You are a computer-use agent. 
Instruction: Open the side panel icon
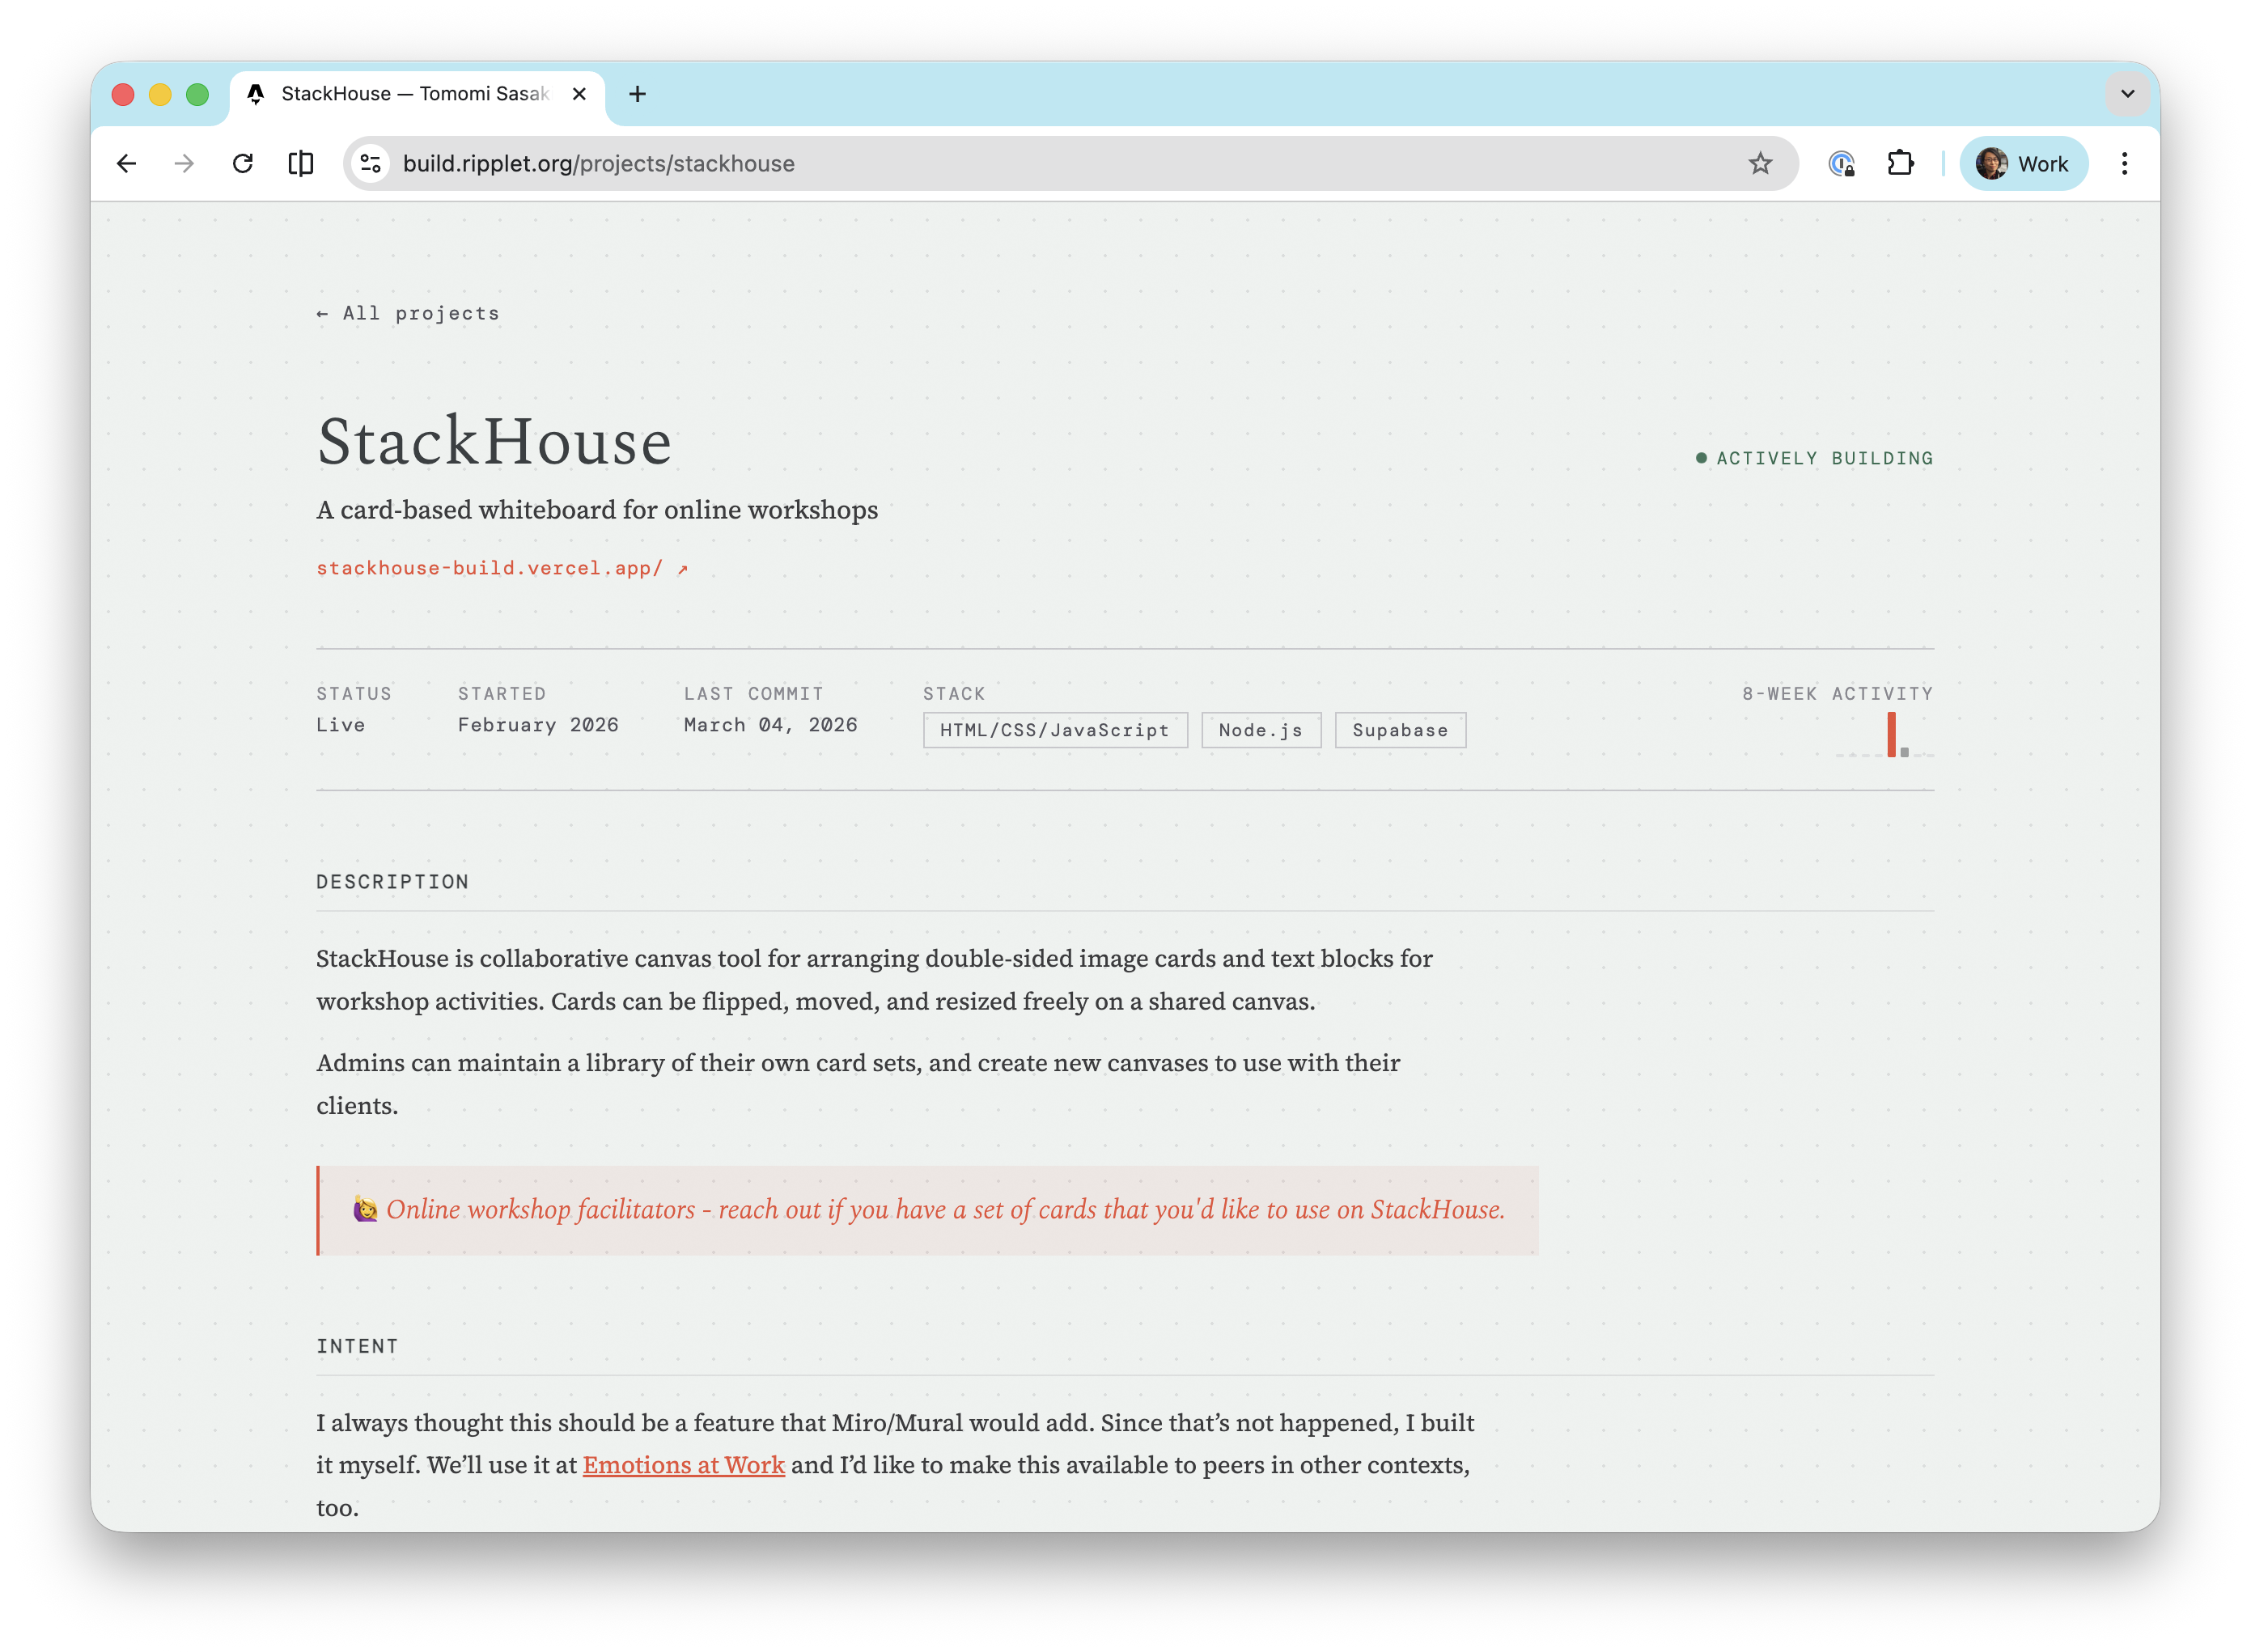point(300,163)
